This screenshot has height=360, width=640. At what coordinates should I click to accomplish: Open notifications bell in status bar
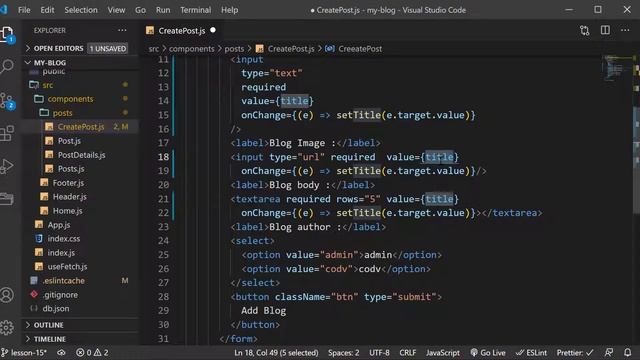pos(627,352)
